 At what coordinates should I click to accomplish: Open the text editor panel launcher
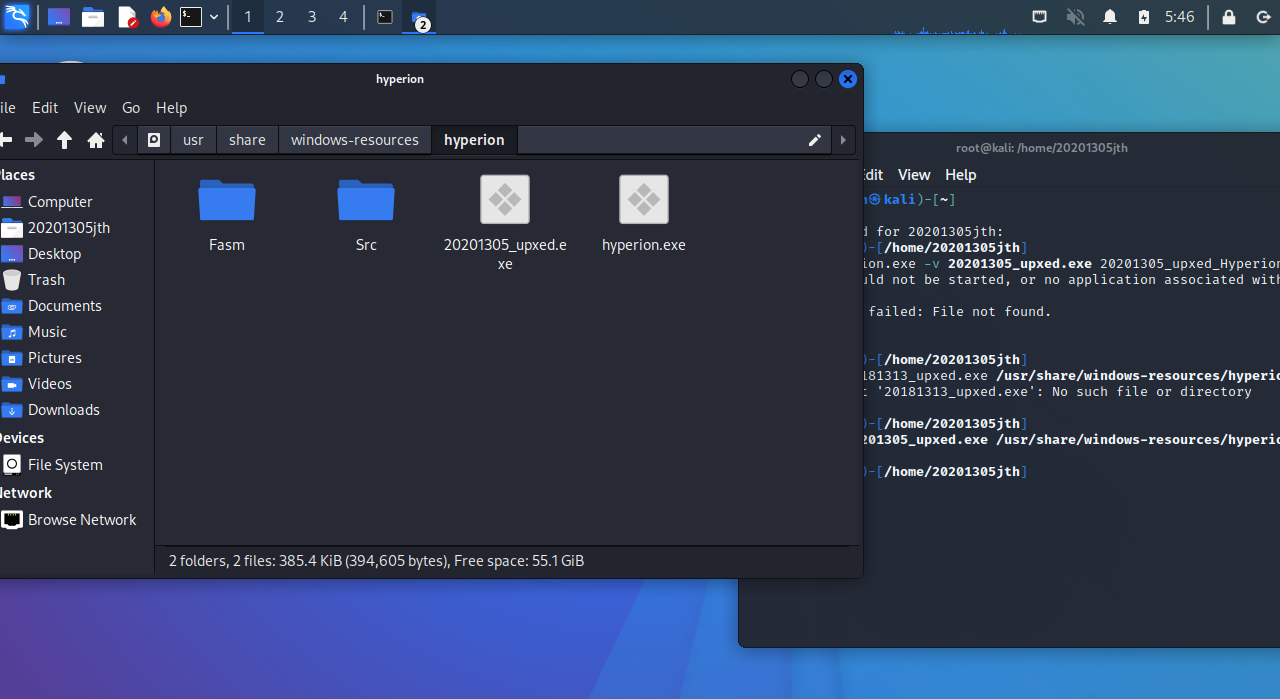[127, 17]
